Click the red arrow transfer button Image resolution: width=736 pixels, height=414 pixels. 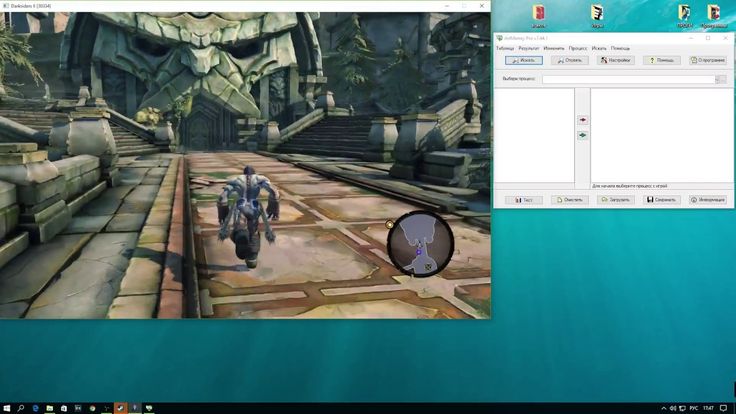tap(583, 120)
